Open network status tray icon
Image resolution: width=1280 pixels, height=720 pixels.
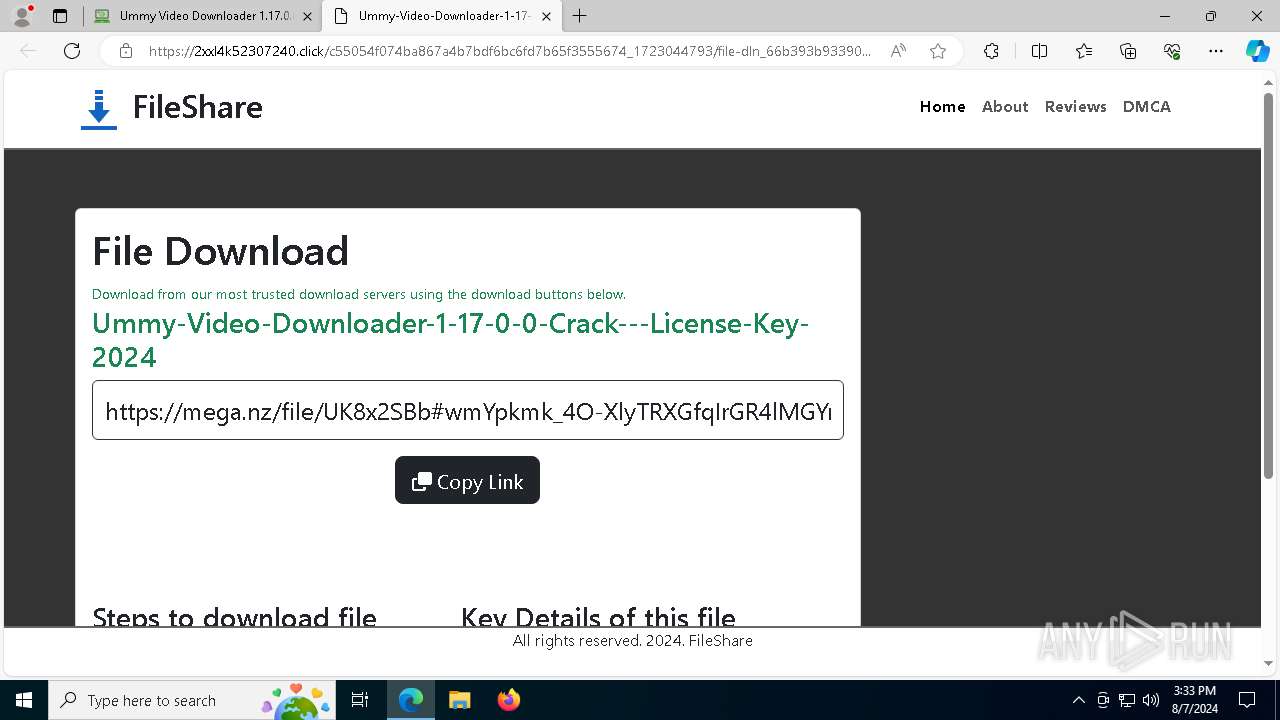[x=1127, y=700]
